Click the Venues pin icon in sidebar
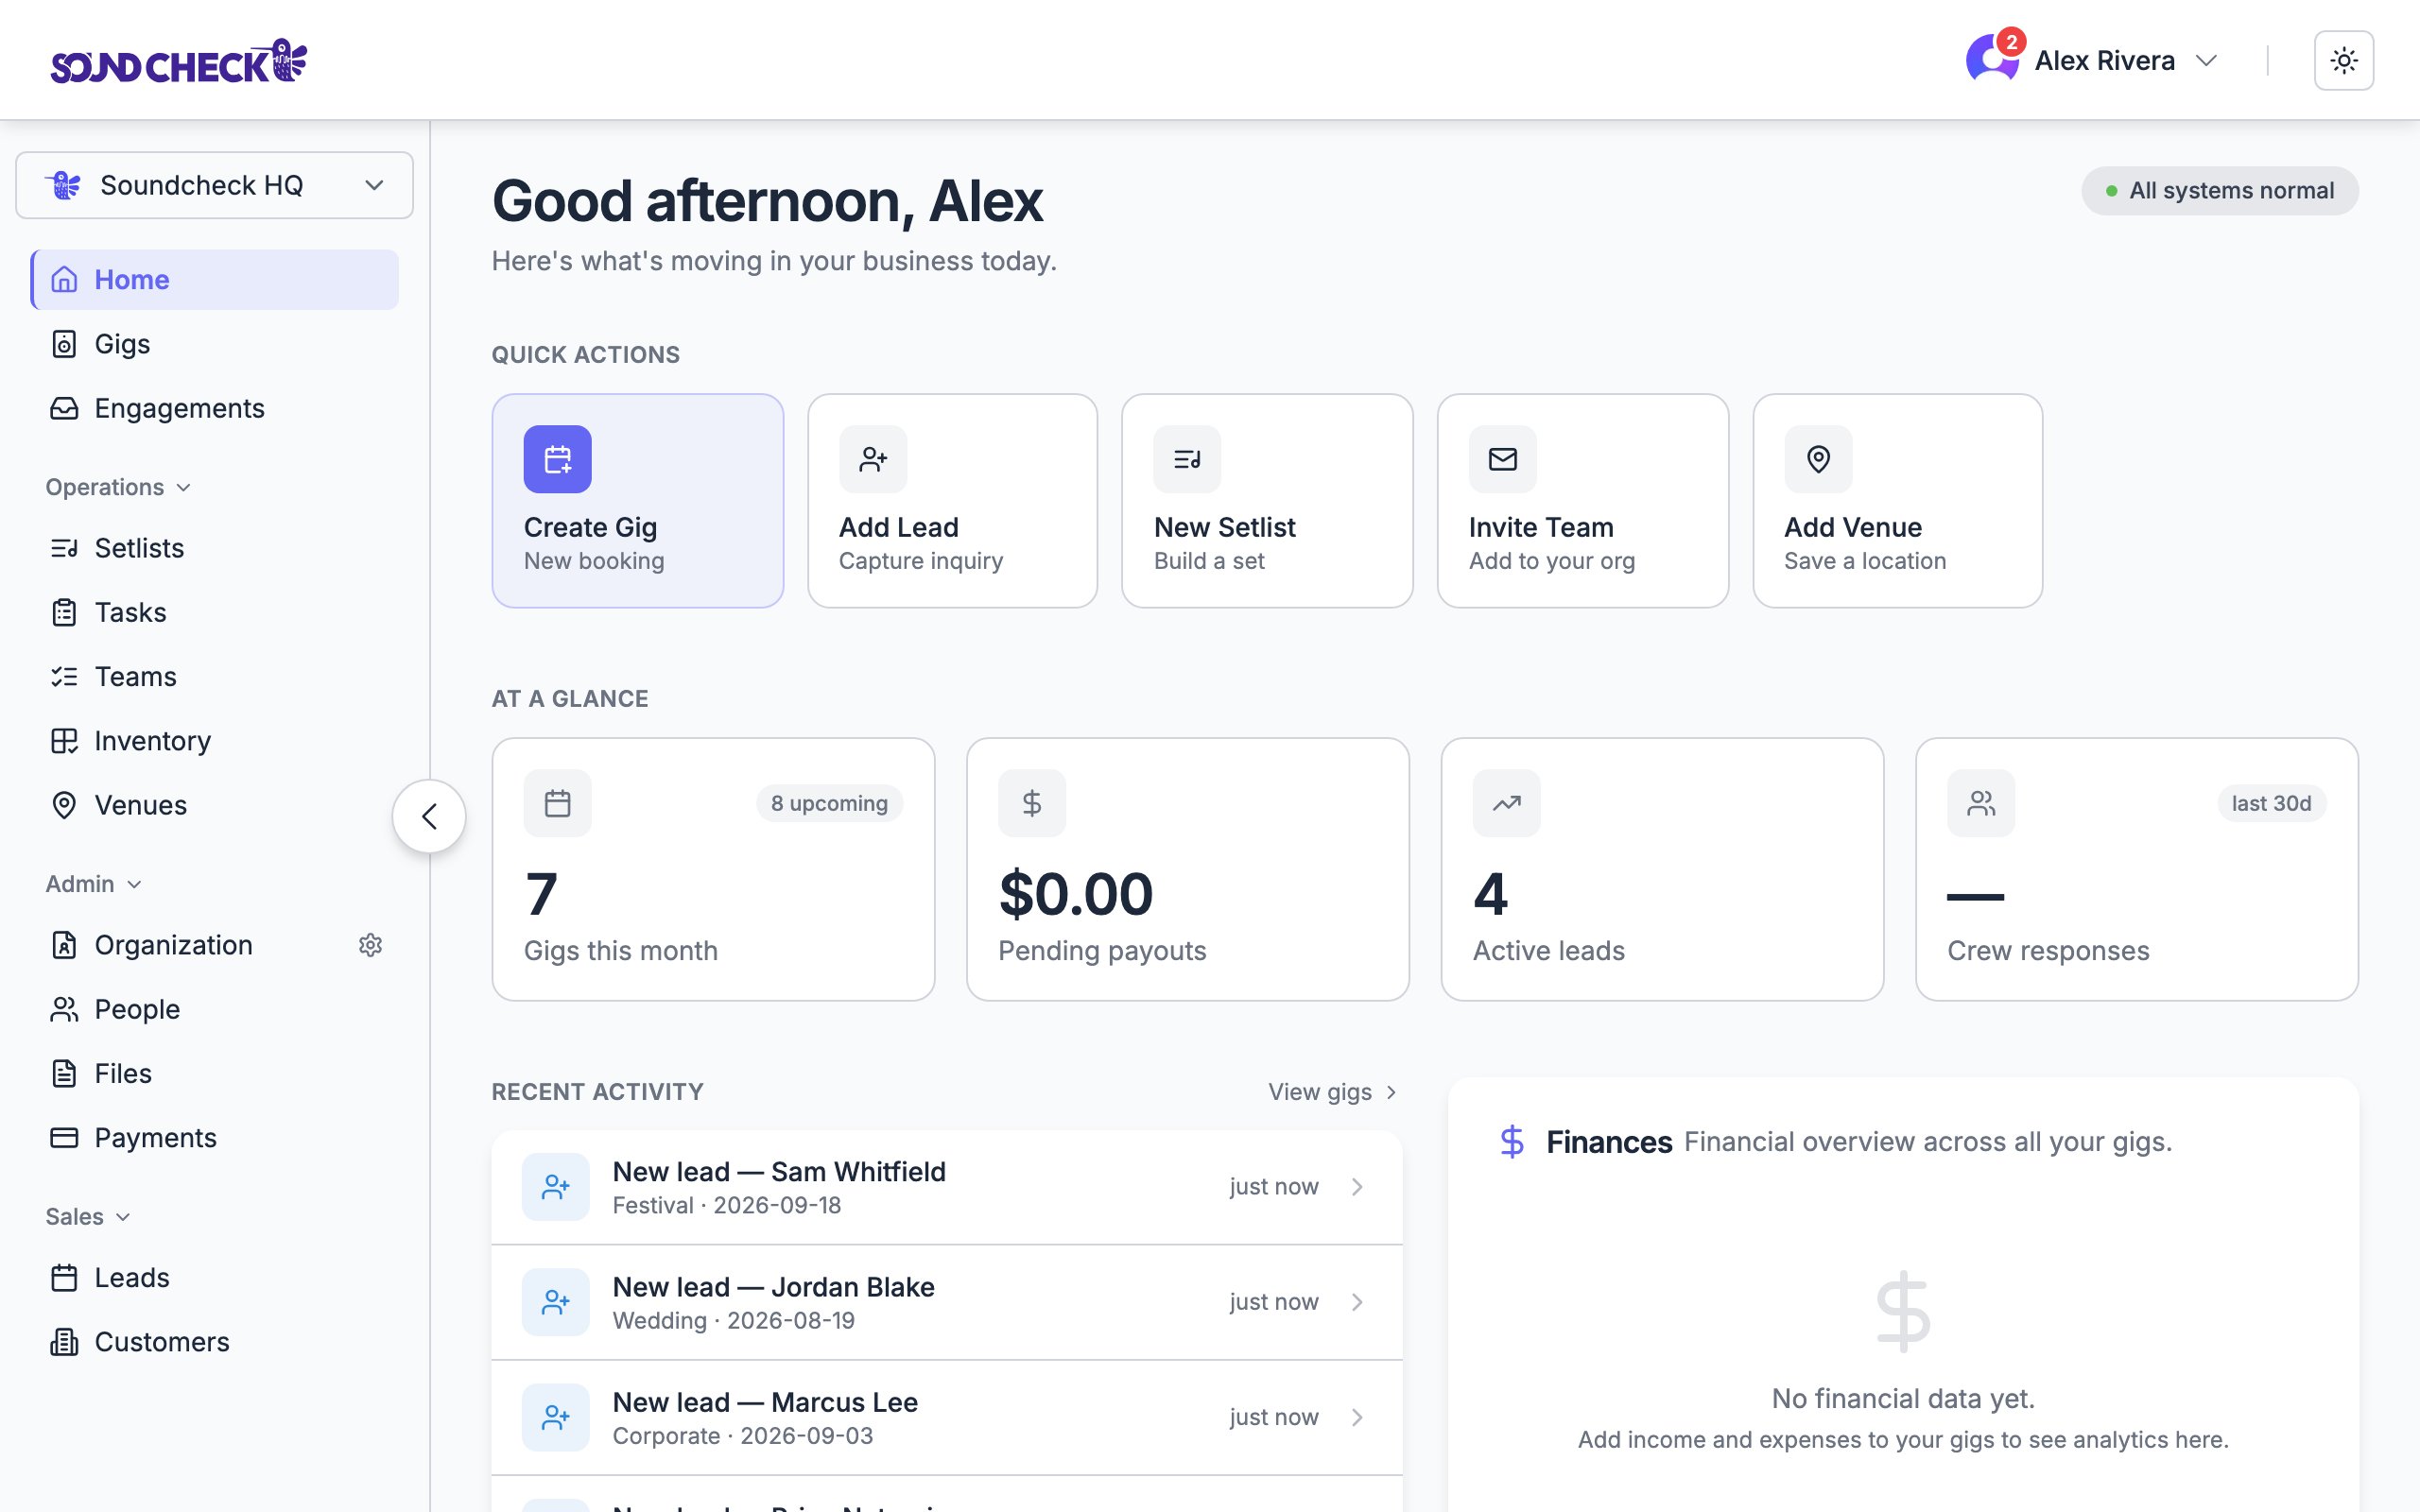 [x=64, y=805]
